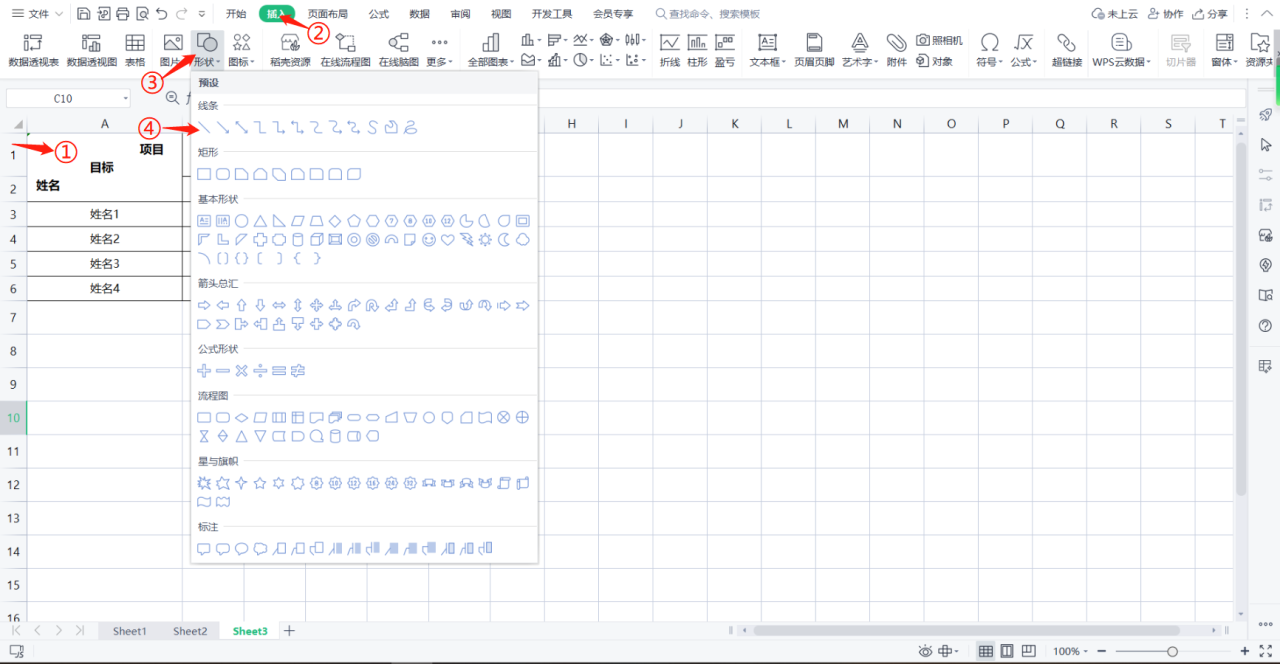The height and width of the screenshot is (664, 1280).
Task: Choose the isosceles triangle basic shape
Action: 260,221
